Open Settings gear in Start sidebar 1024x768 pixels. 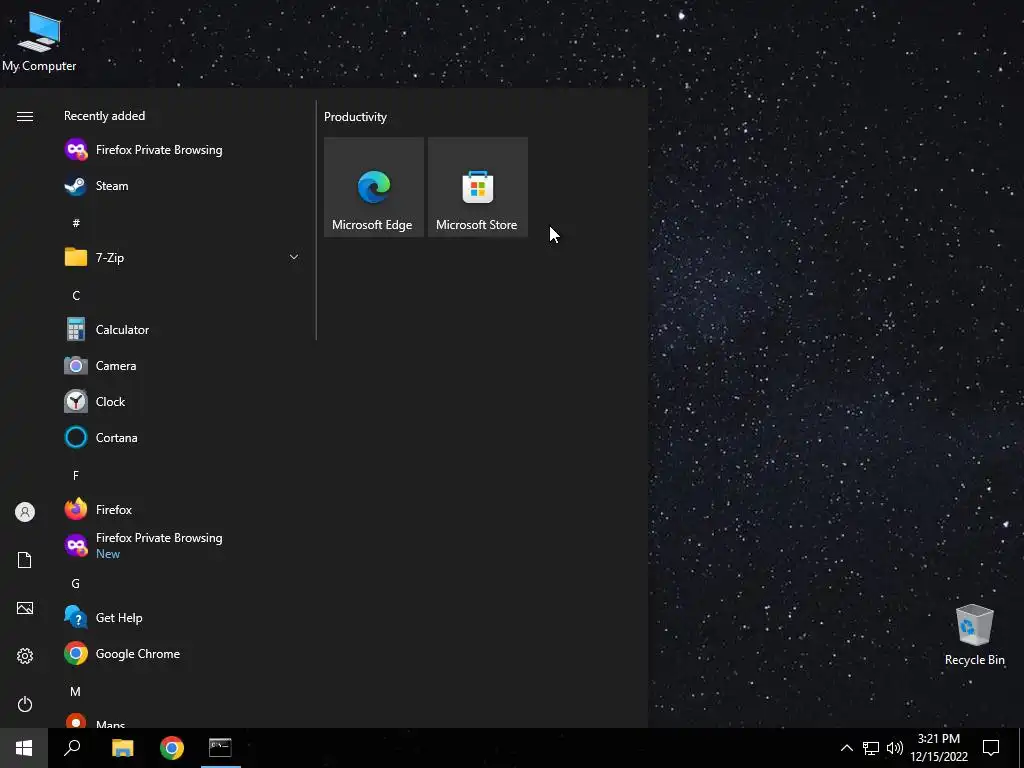(x=25, y=656)
